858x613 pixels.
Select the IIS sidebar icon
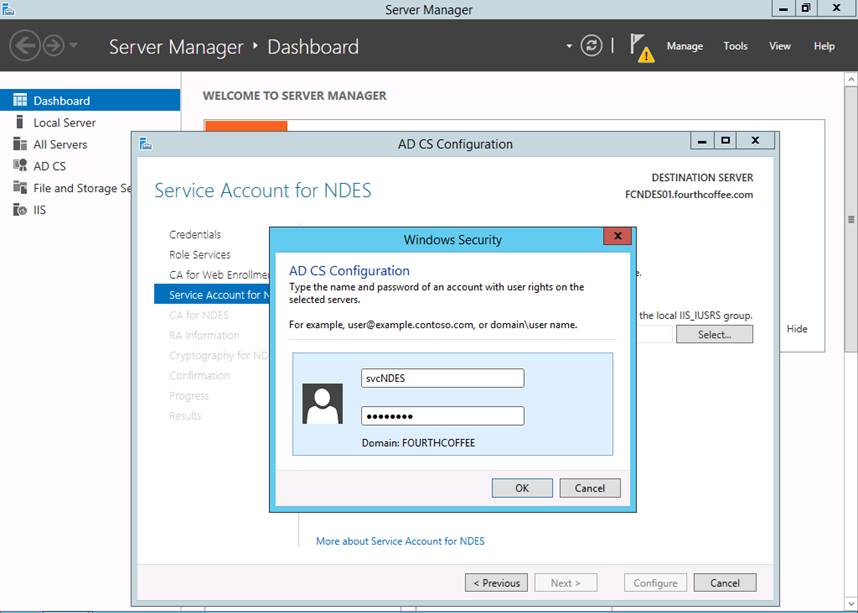[x=20, y=210]
